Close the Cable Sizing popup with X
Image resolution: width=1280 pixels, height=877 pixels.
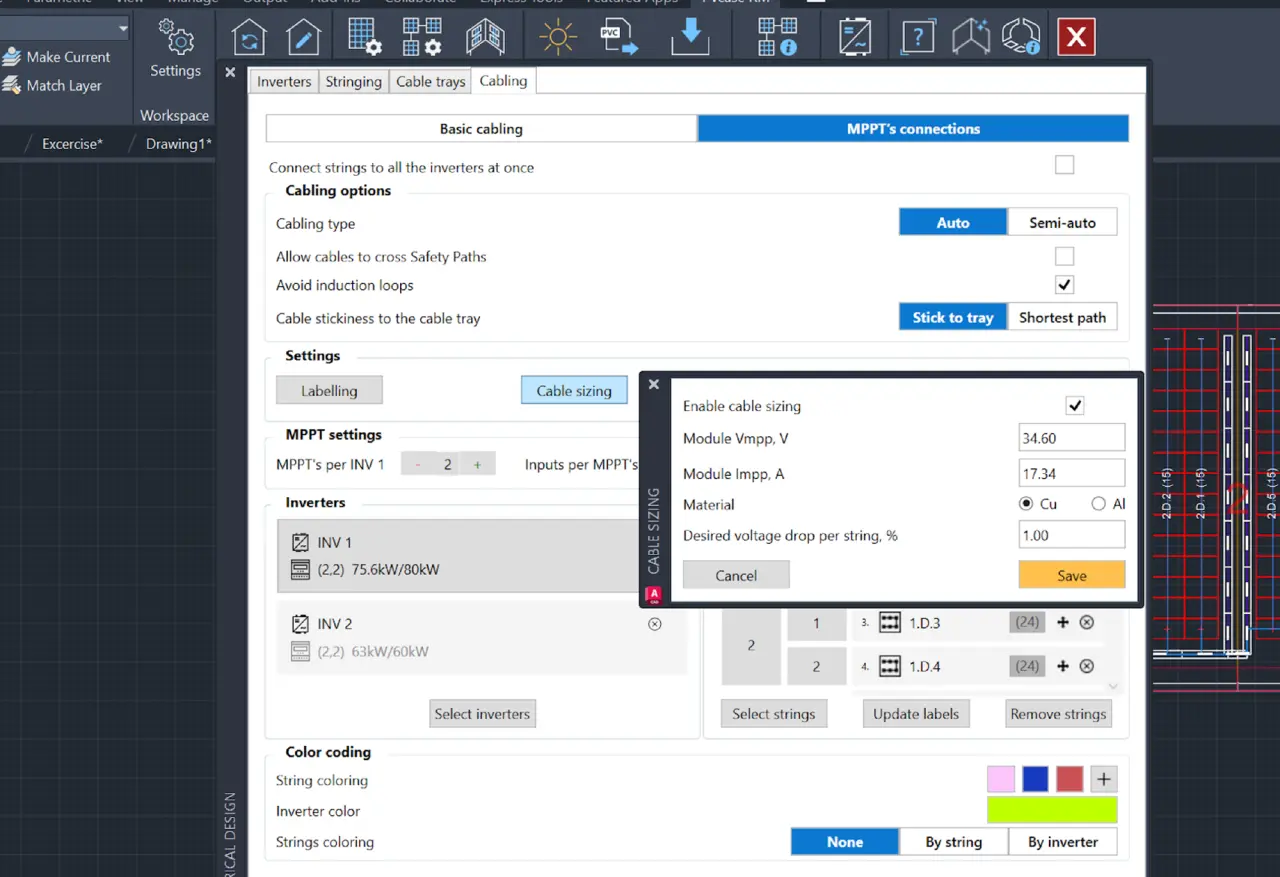pyautogui.click(x=654, y=384)
